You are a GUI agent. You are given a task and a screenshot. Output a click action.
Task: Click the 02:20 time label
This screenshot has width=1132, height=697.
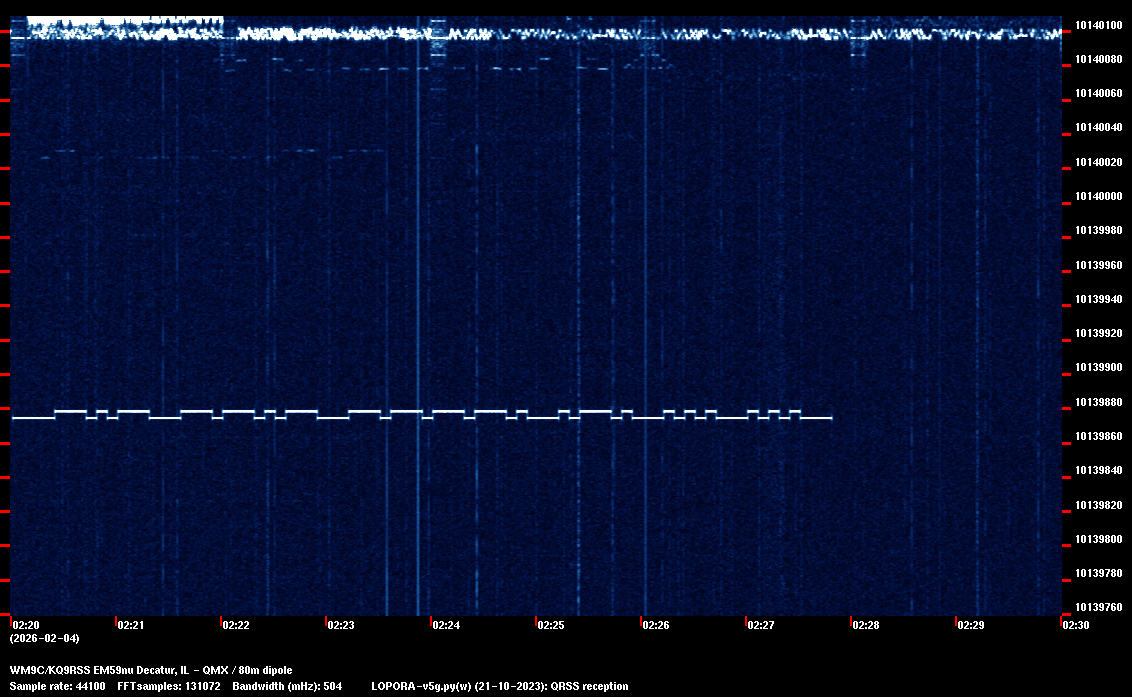[26, 625]
